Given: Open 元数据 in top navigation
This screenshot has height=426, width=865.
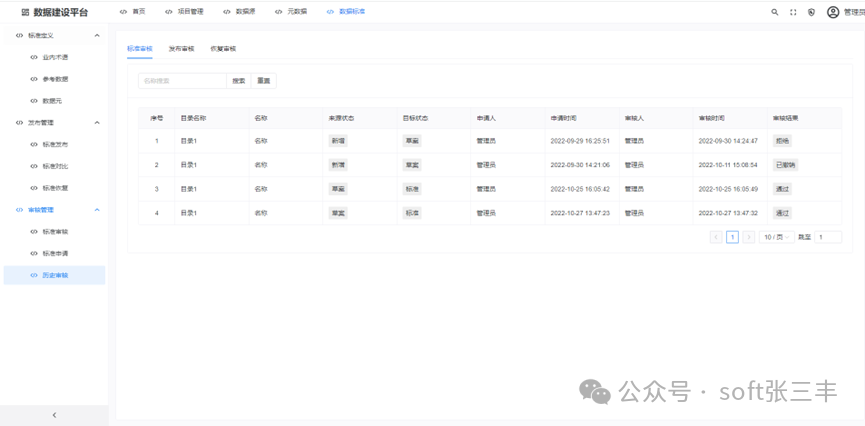Looking at the screenshot, I should [x=291, y=12].
